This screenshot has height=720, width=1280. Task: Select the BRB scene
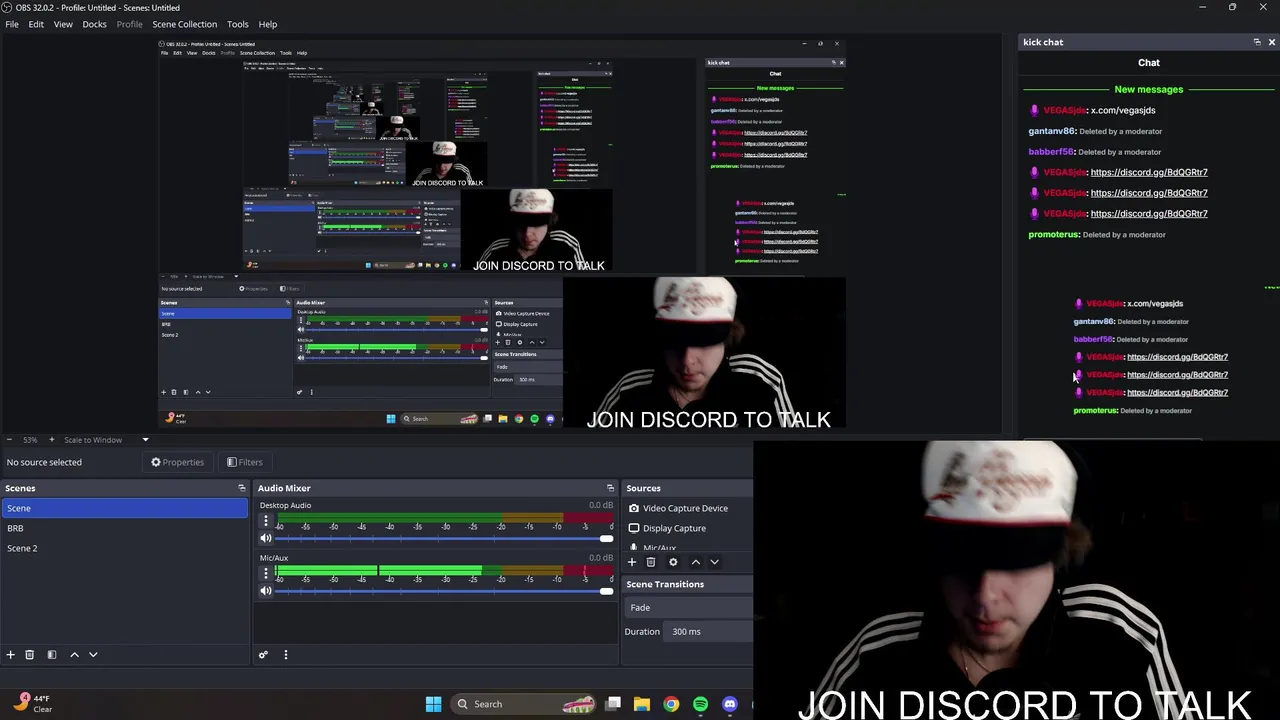click(x=124, y=528)
